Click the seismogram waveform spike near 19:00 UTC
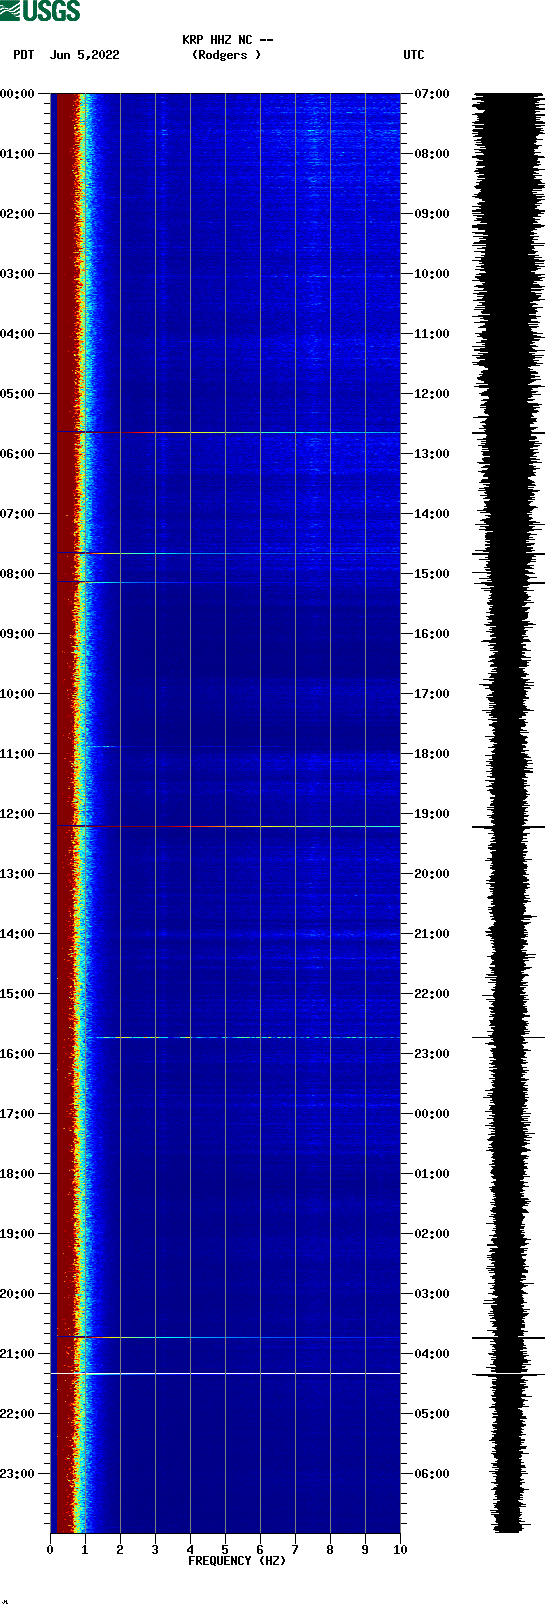This screenshot has height=1613, width=552. click(508, 827)
